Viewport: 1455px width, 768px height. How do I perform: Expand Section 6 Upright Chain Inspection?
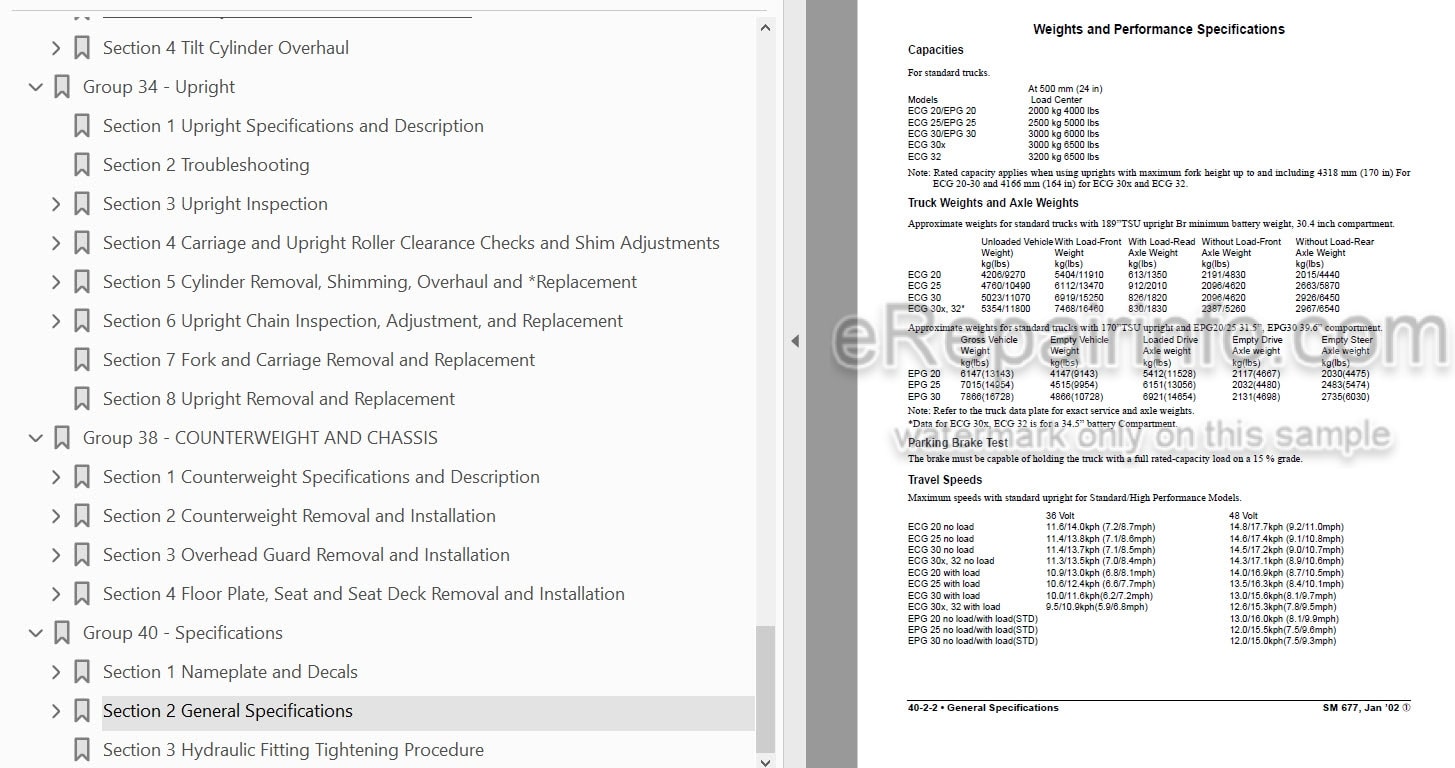pos(56,321)
